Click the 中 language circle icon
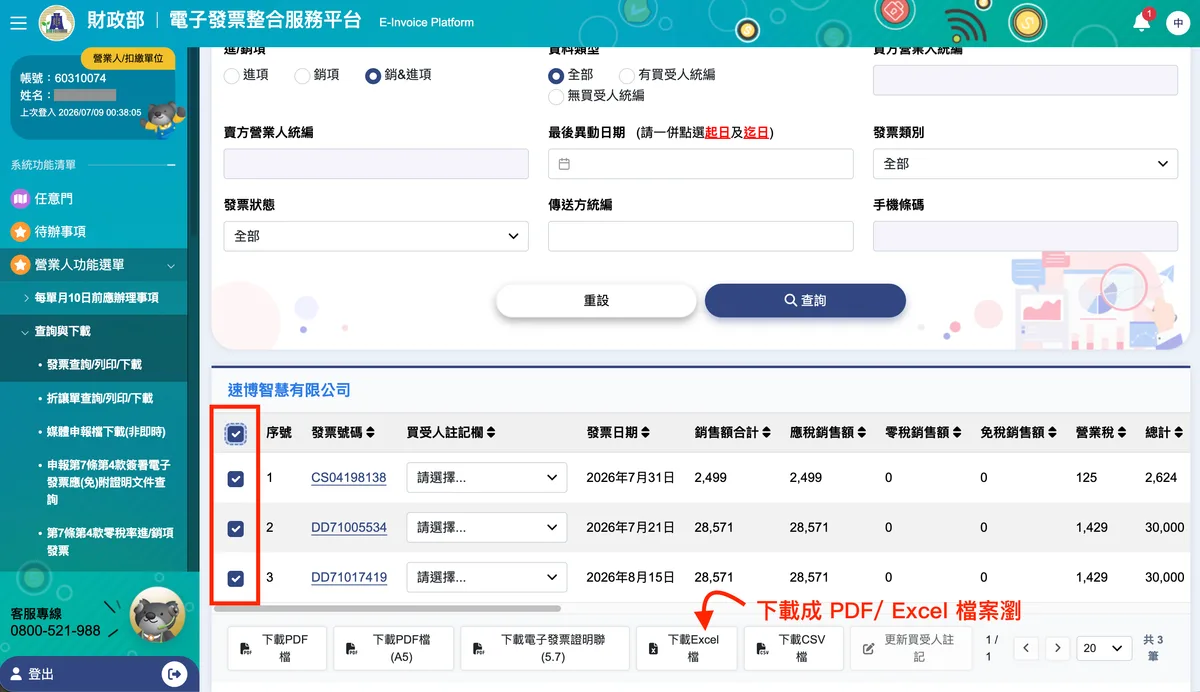Viewport: 1200px width, 692px height. click(1177, 23)
